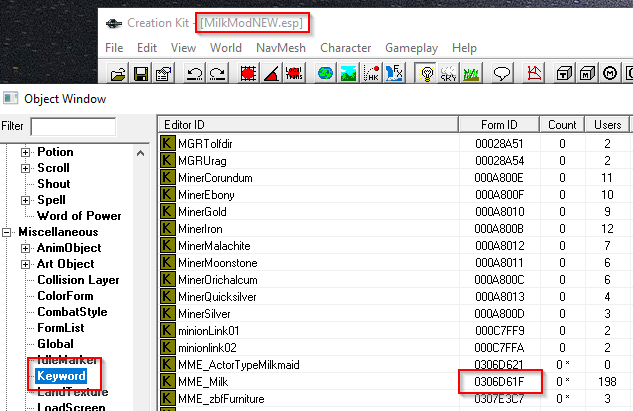Viewport: 633px width, 411px height.
Task: Select the Shout category in tree
Action: [54, 184]
